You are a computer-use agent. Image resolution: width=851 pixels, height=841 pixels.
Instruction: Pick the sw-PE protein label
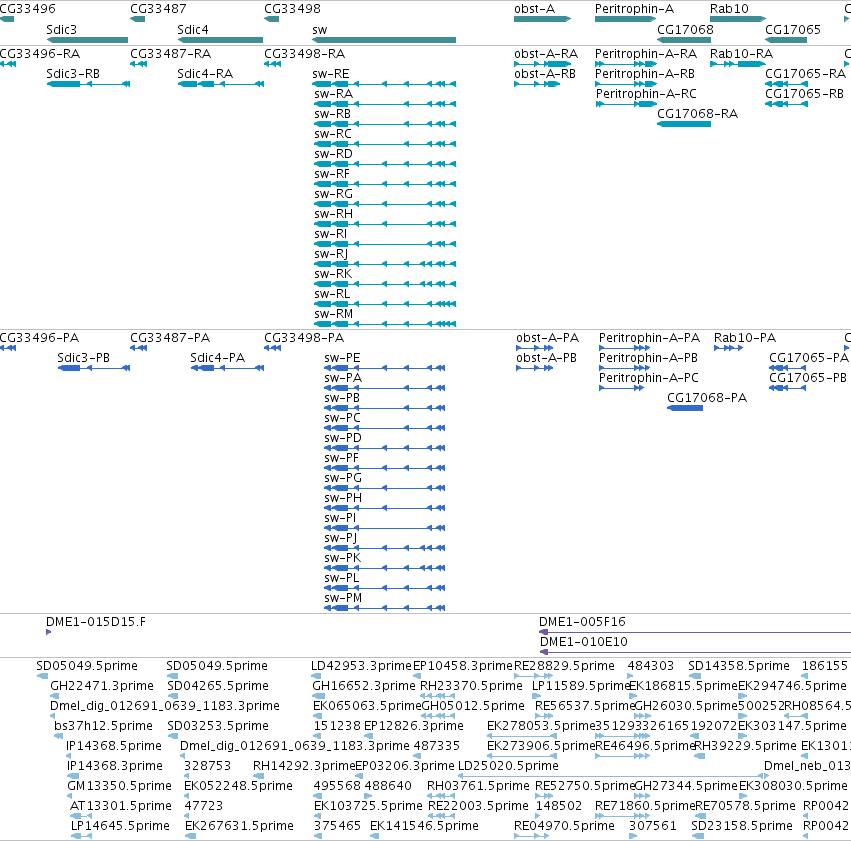(x=342, y=358)
